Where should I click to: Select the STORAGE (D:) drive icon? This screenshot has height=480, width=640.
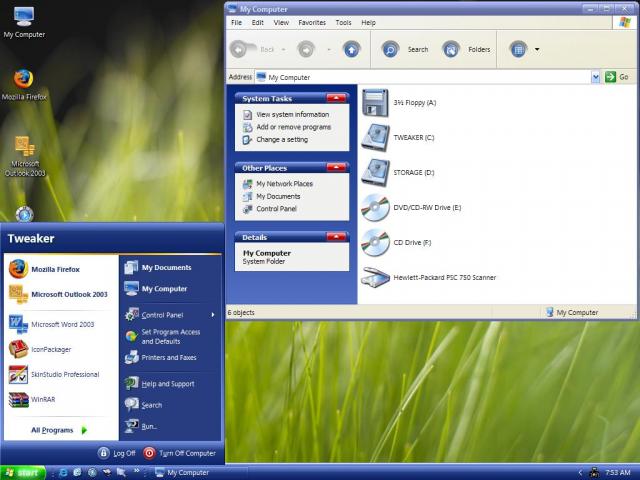point(375,173)
